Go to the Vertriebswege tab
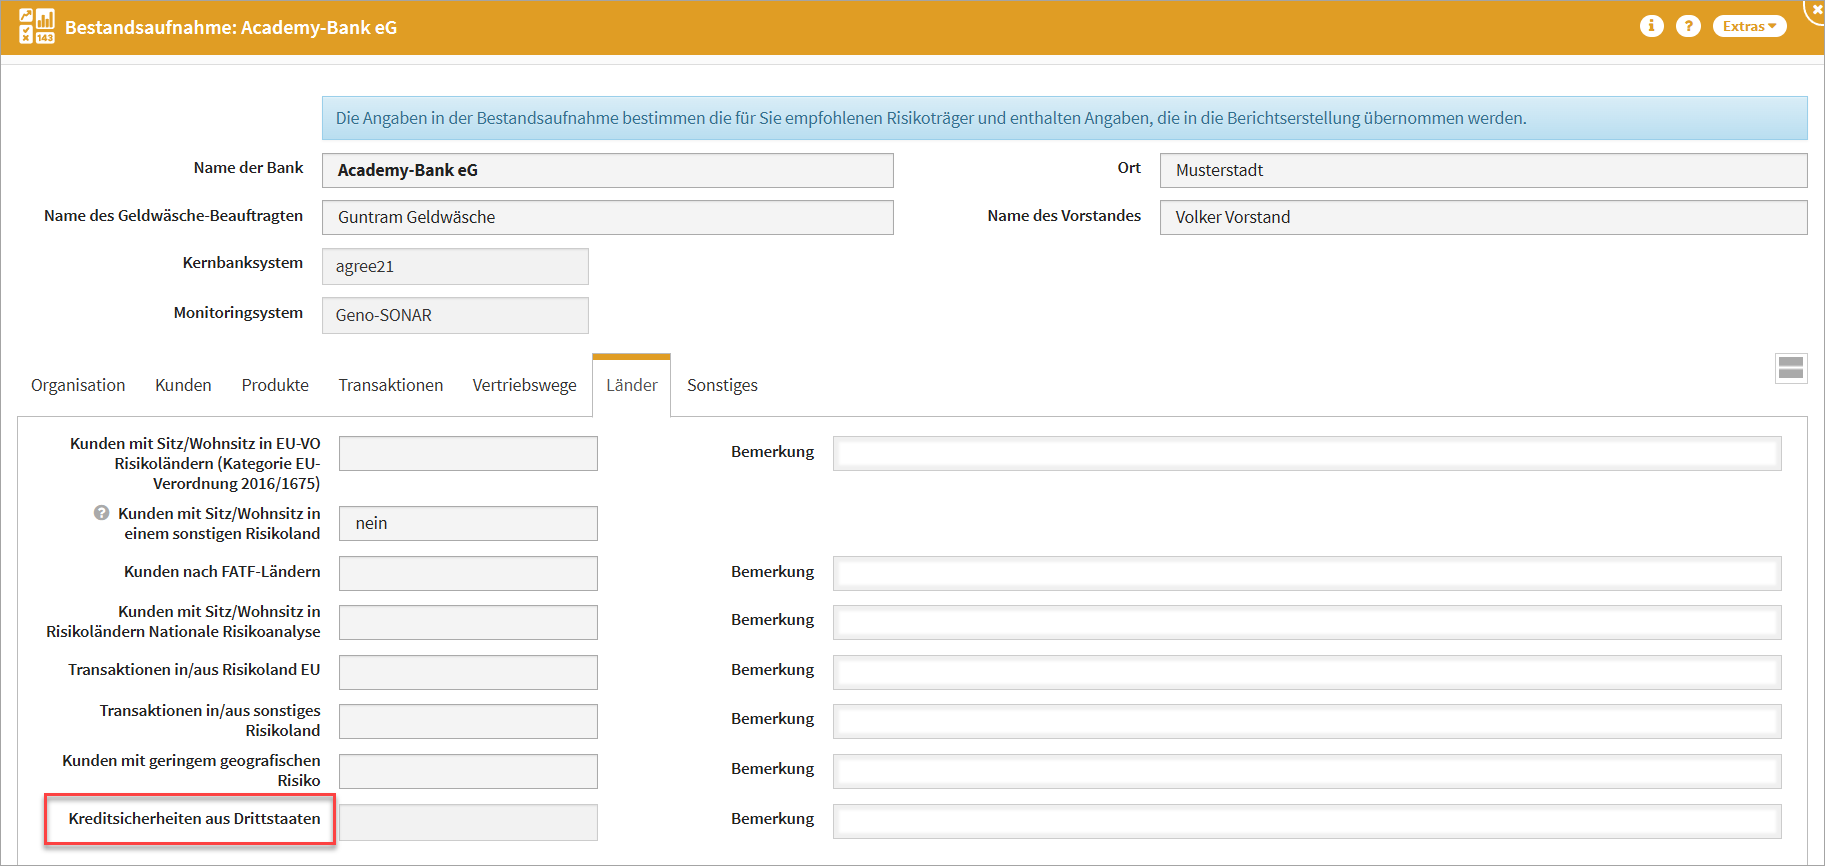Screen dimensions: 1825x866 click(x=524, y=385)
